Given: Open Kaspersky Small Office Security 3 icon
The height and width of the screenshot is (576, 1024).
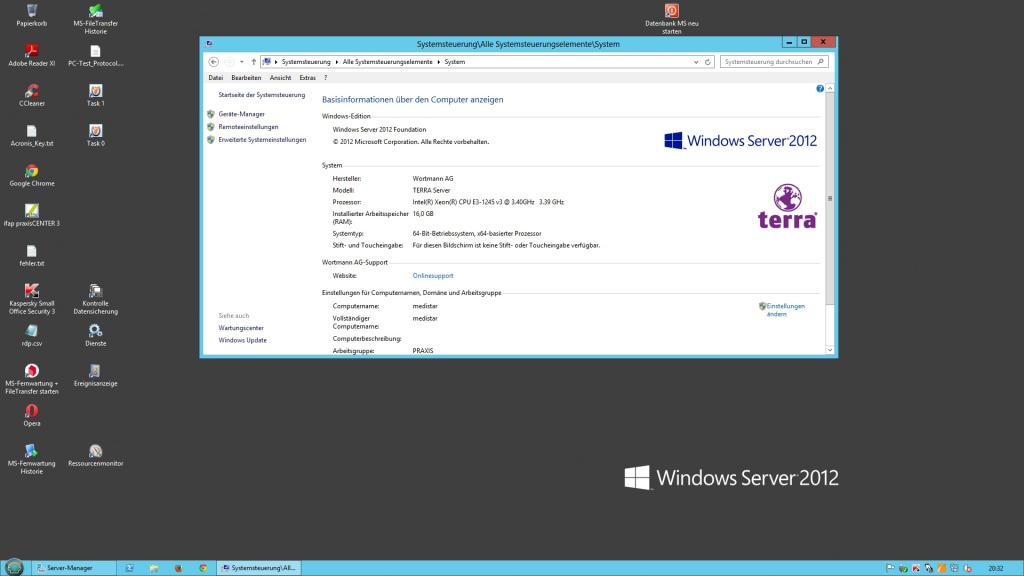Looking at the screenshot, I should click(31, 299).
